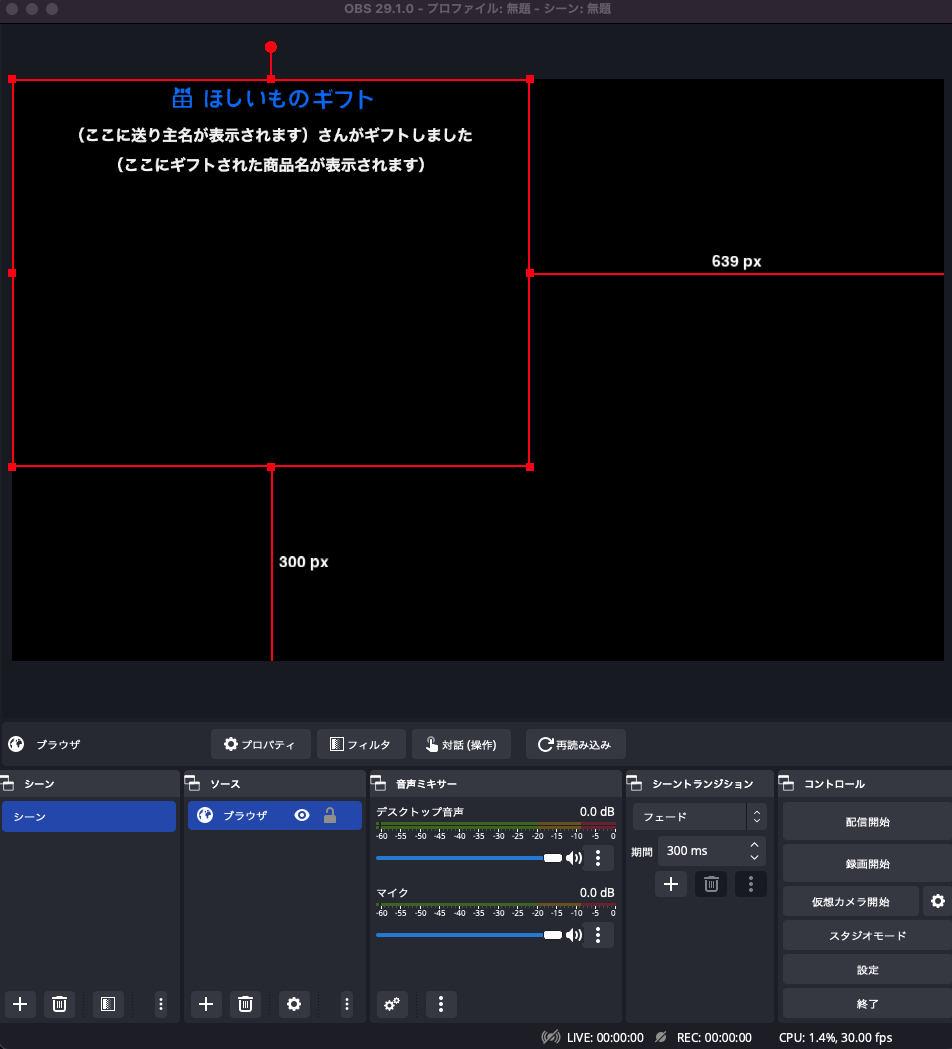Add a new scene with the plus icon
This screenshot has width=952, height=1049.
(x=20, y=1004)
